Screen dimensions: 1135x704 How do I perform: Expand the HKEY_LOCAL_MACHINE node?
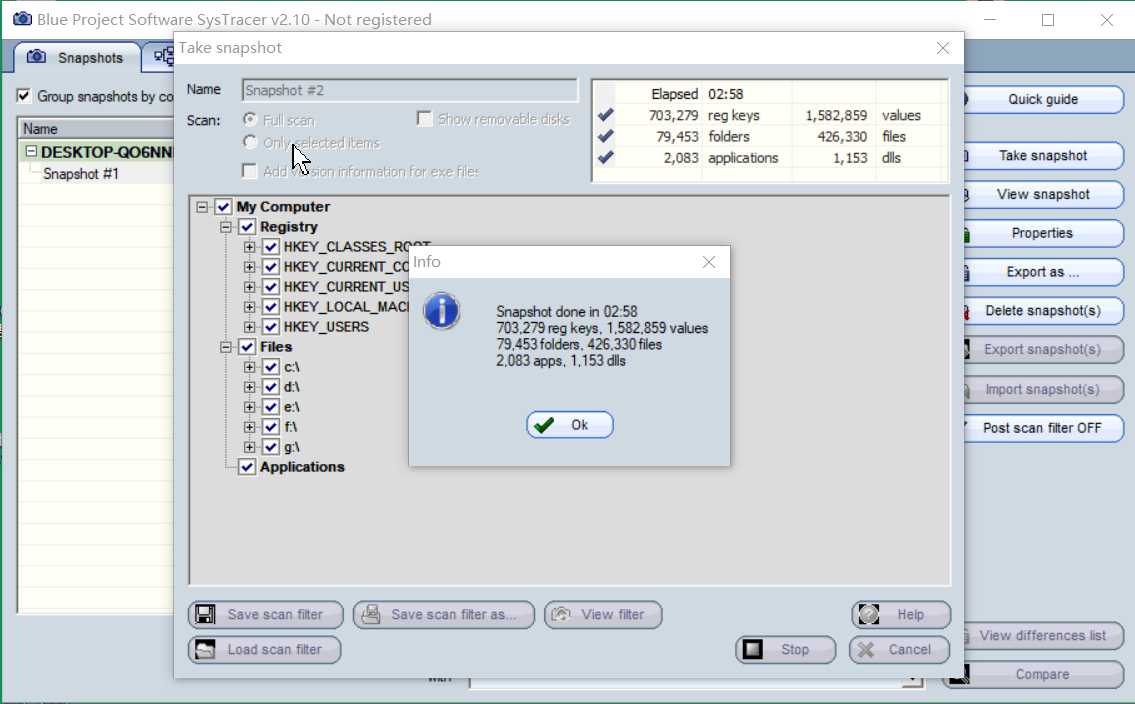coord(250,307)
